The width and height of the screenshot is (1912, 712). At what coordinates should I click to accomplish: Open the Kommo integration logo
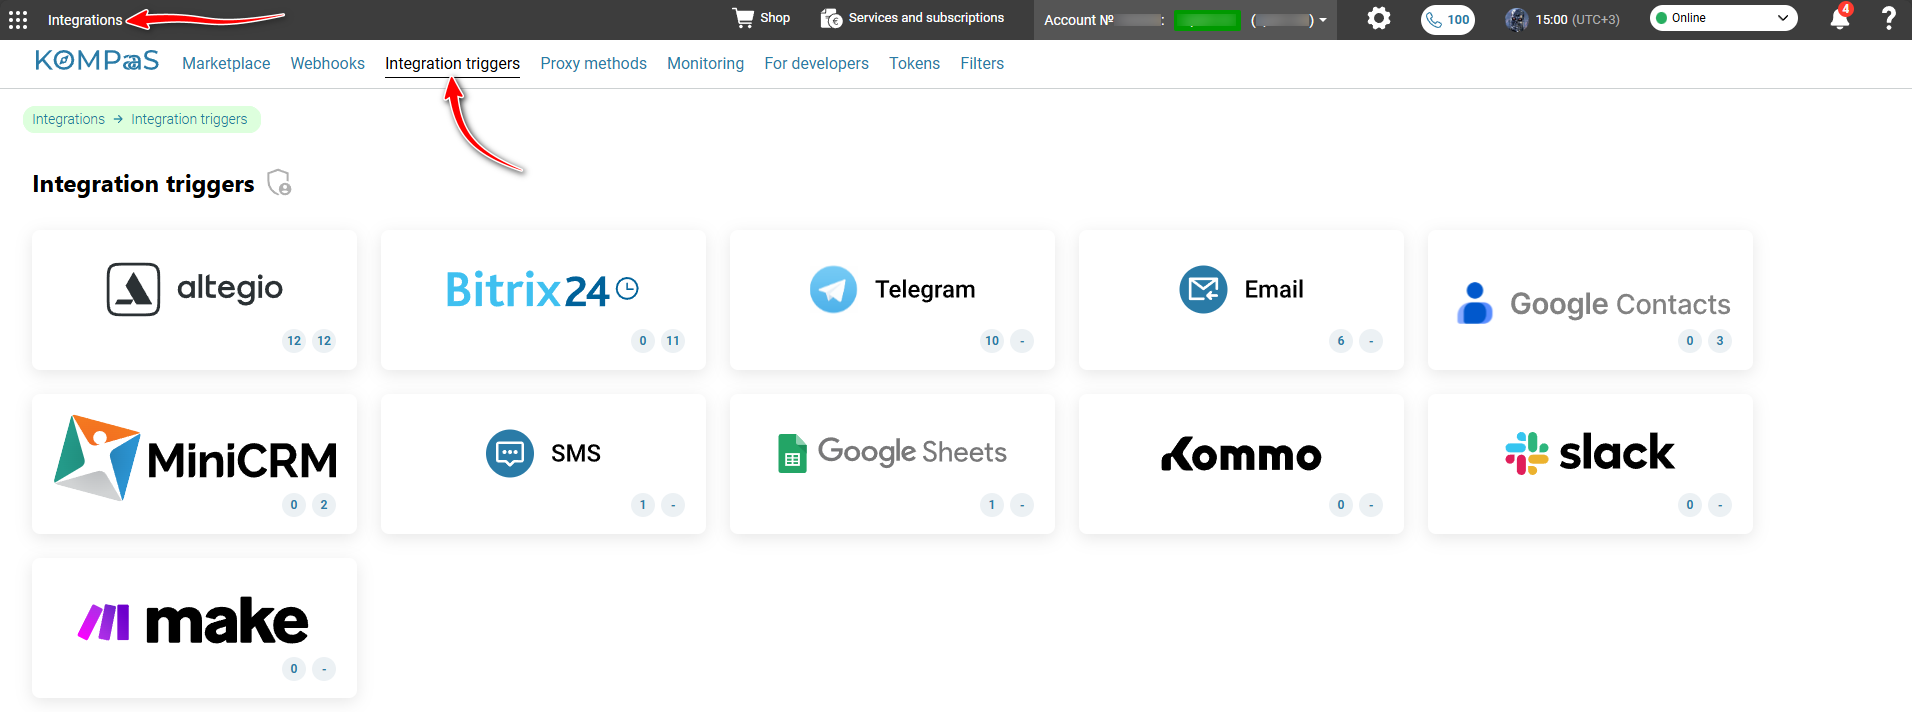coord(1241,454)
